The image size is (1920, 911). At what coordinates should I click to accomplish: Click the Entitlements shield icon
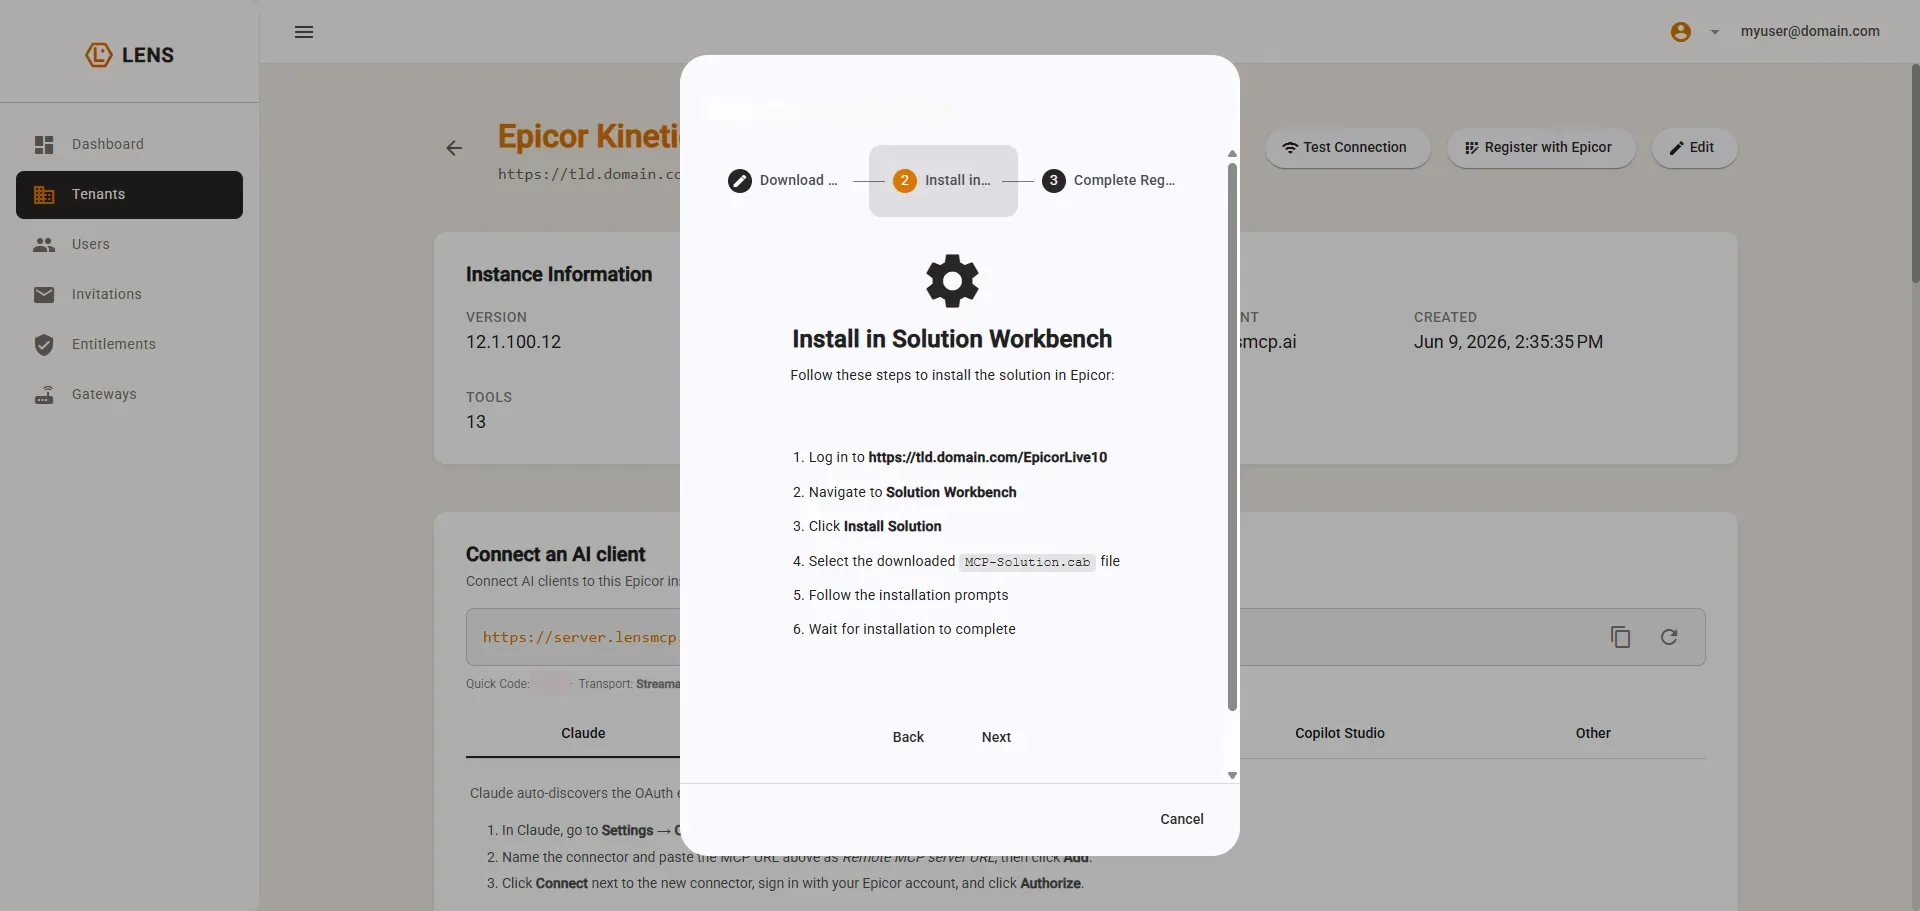tap(44, 345)
